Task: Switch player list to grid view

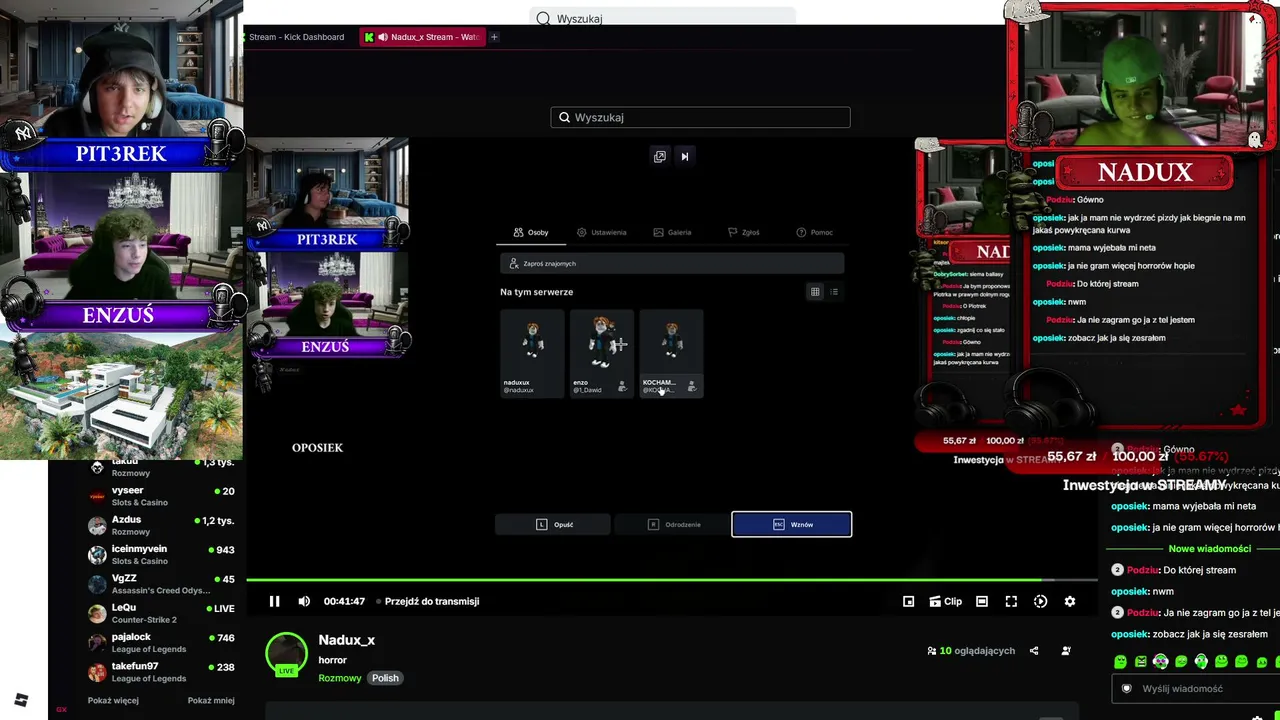Action: click(815, 292)
